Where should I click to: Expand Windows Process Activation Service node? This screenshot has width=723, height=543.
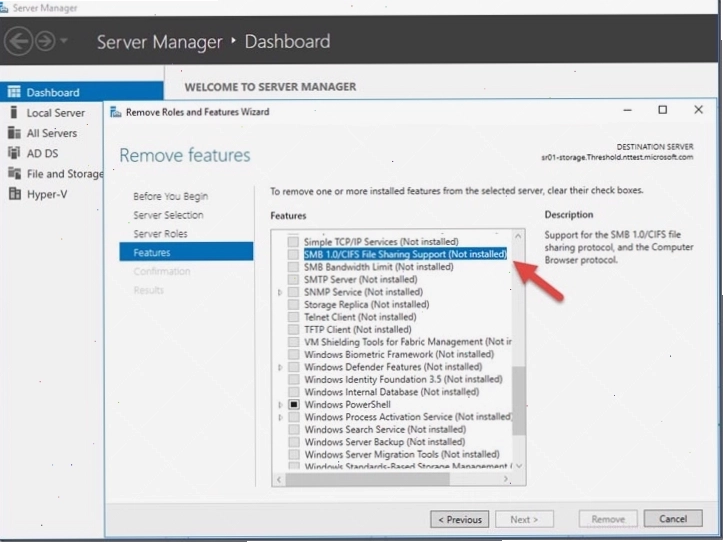[x=280, y=417]
